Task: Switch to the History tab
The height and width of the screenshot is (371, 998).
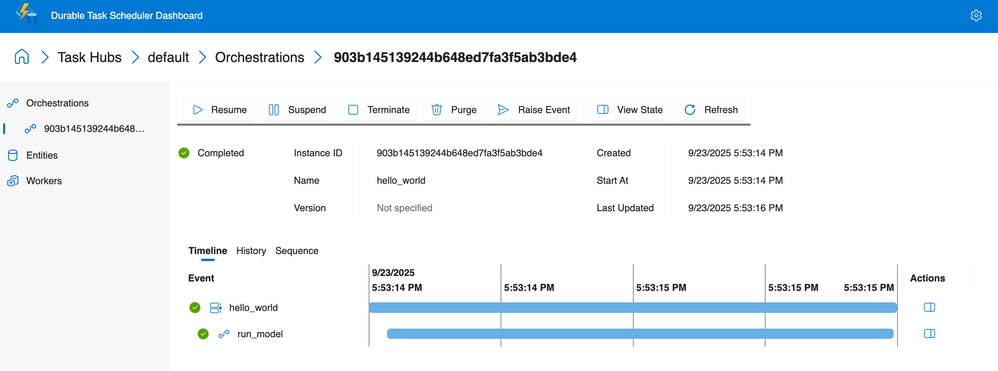Action: coord(251,251)
